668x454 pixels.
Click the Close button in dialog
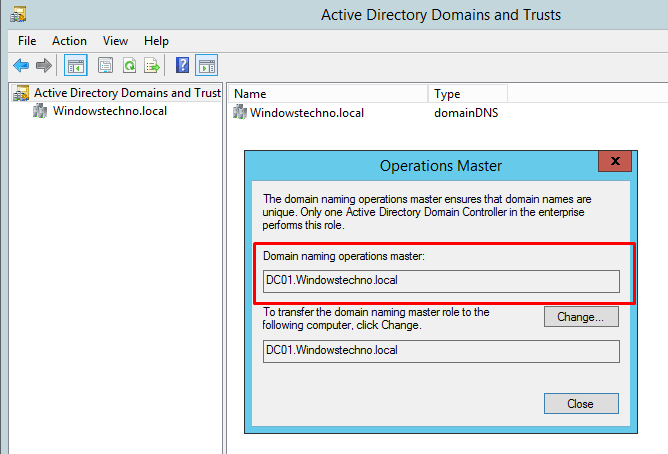pyautogui.click(x=581, y=403)
